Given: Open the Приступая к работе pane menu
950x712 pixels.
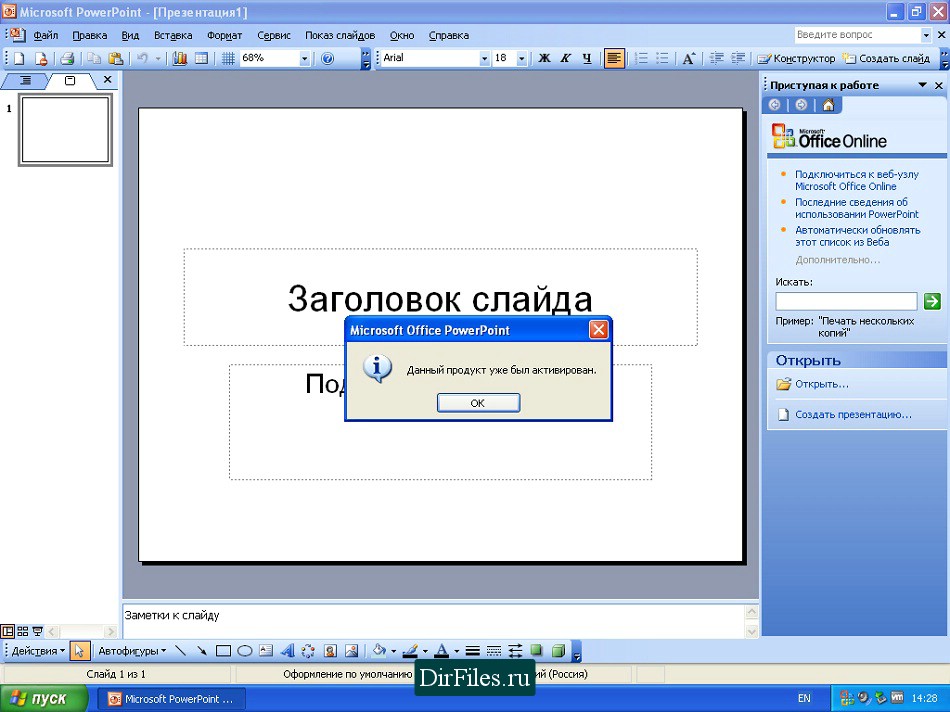Looking at the screenshot, I should coord(922,85).
